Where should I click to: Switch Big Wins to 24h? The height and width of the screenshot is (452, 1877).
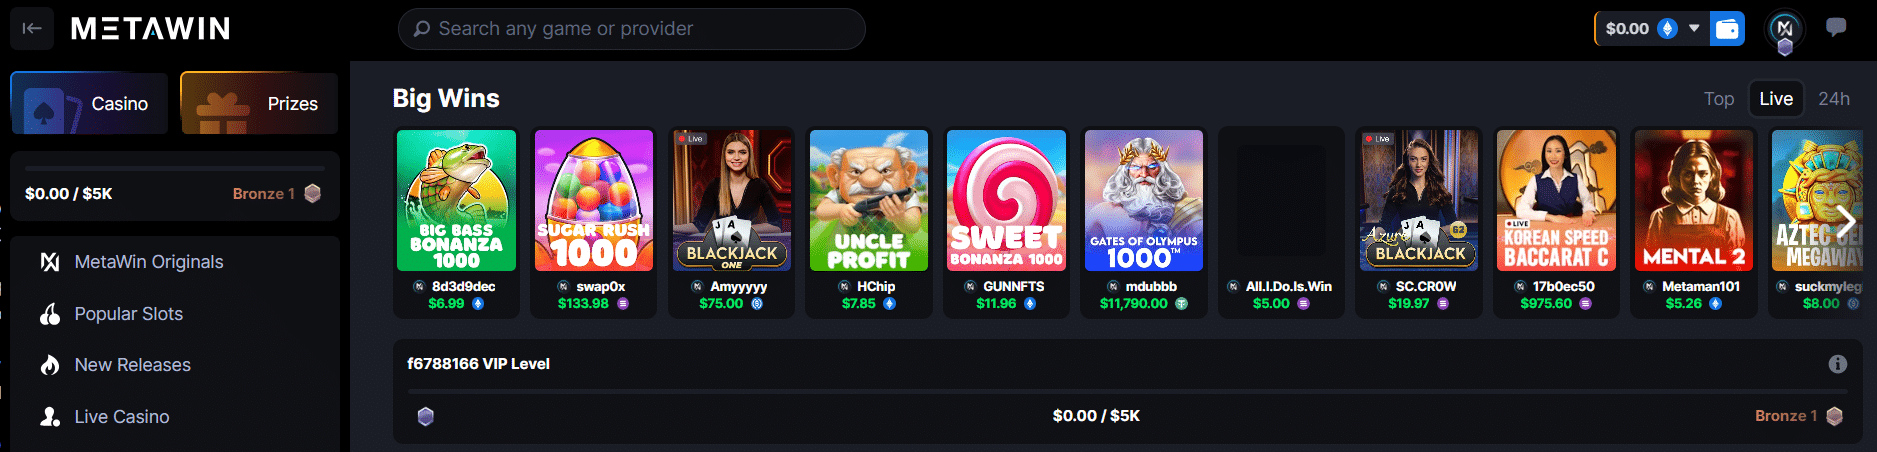coord(1834,99)
